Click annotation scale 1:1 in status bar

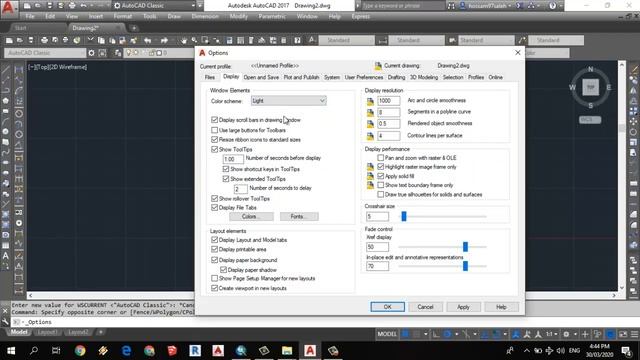point(551,334)
